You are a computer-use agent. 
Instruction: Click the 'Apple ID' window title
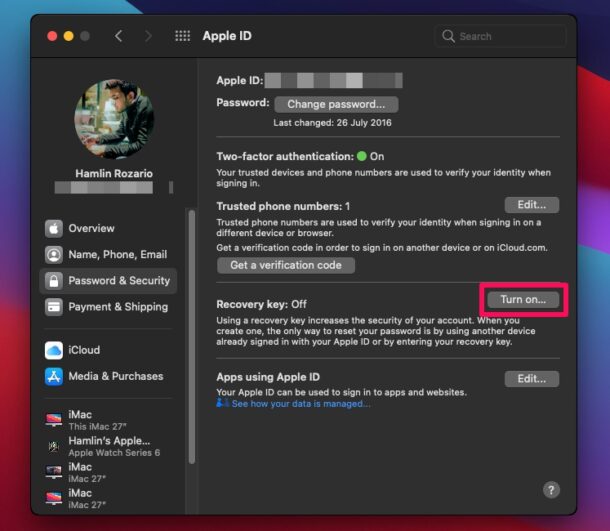(227, 36)
